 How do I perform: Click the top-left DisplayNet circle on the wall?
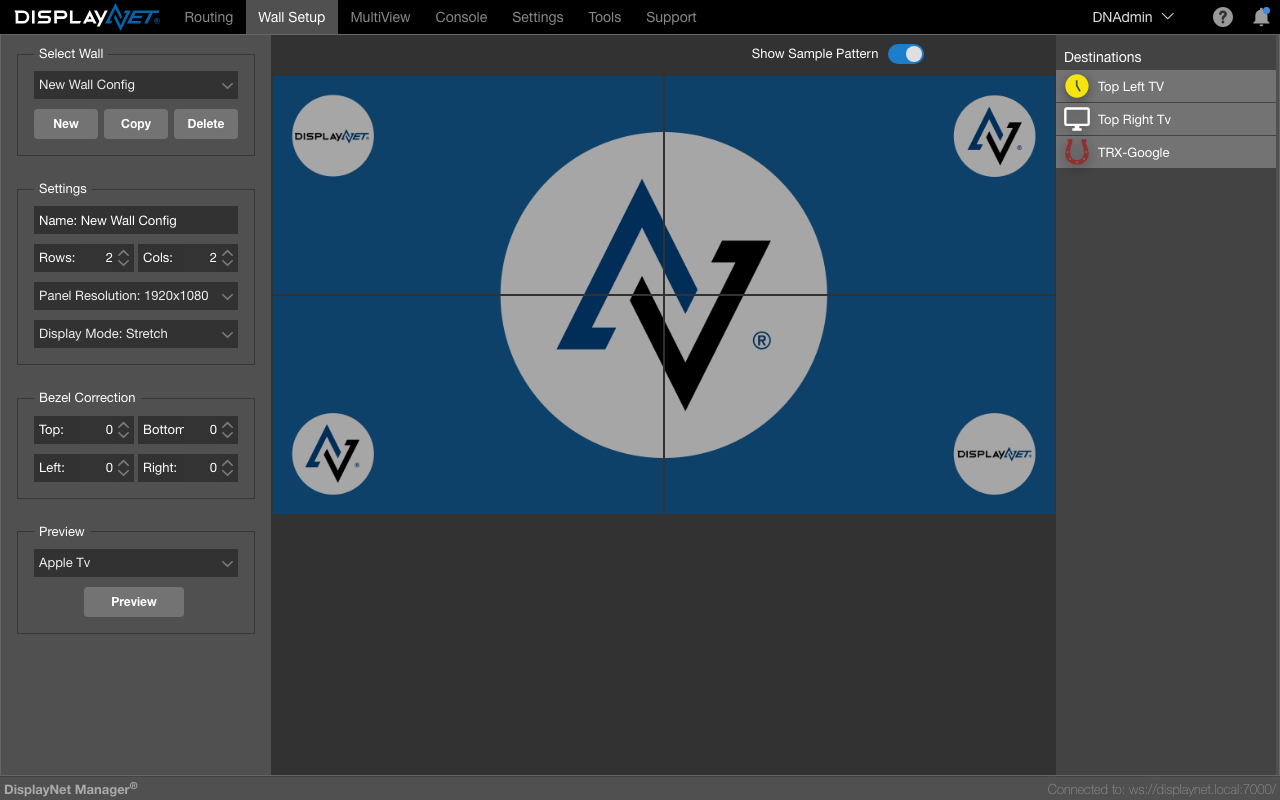[x=333, y=136]
